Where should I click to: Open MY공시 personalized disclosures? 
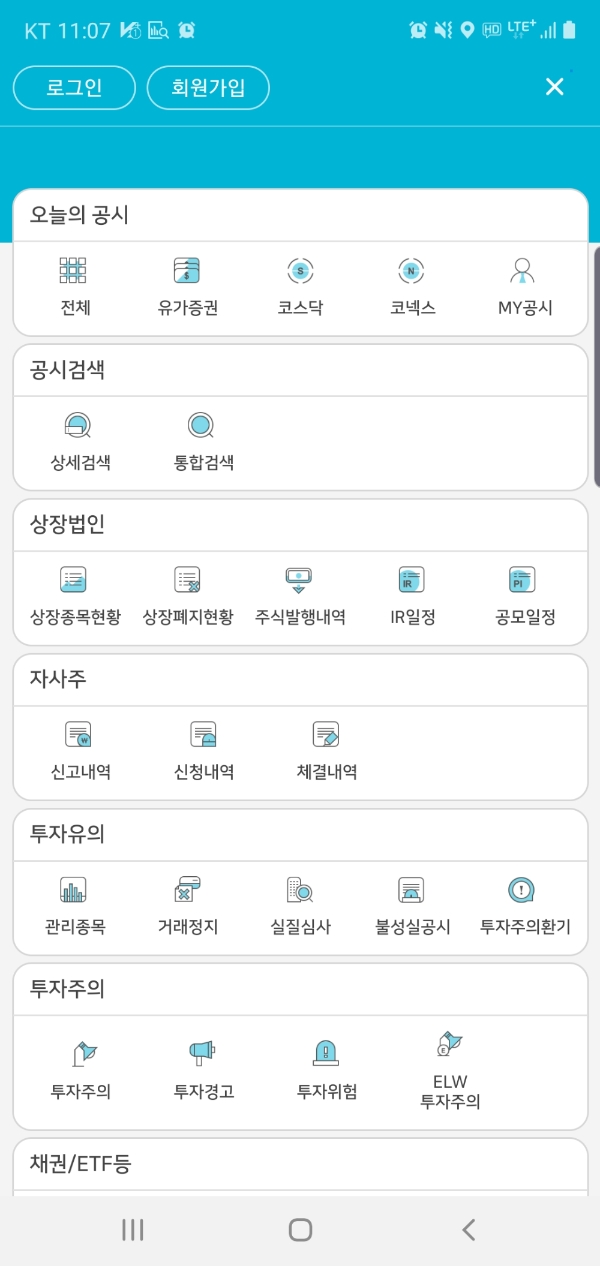(522, 284)
